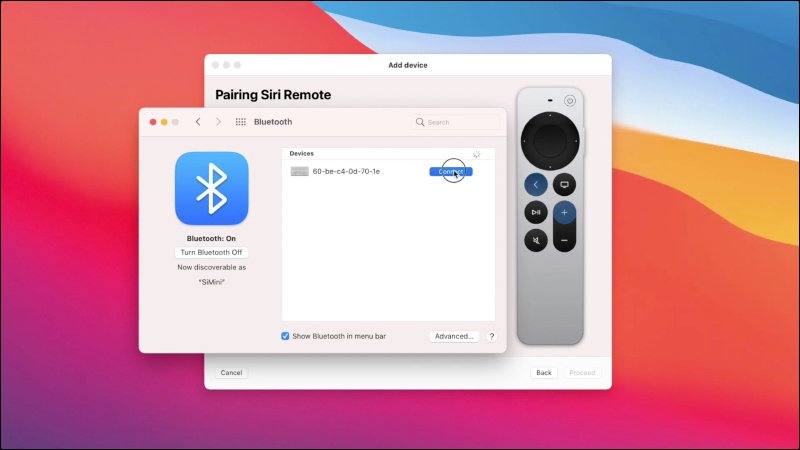Click the Connect button for 60-be-c4-0d-70-1e
The height and width of the screenshot is (450, 800).
click(451, 171)
